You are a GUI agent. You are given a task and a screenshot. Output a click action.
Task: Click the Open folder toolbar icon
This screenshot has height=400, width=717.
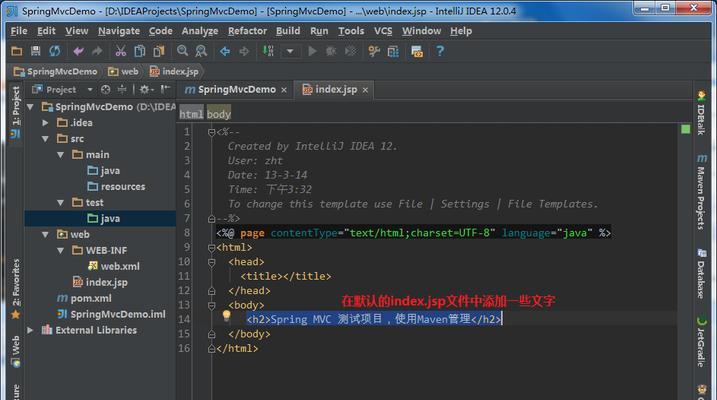tap(16, 51)
